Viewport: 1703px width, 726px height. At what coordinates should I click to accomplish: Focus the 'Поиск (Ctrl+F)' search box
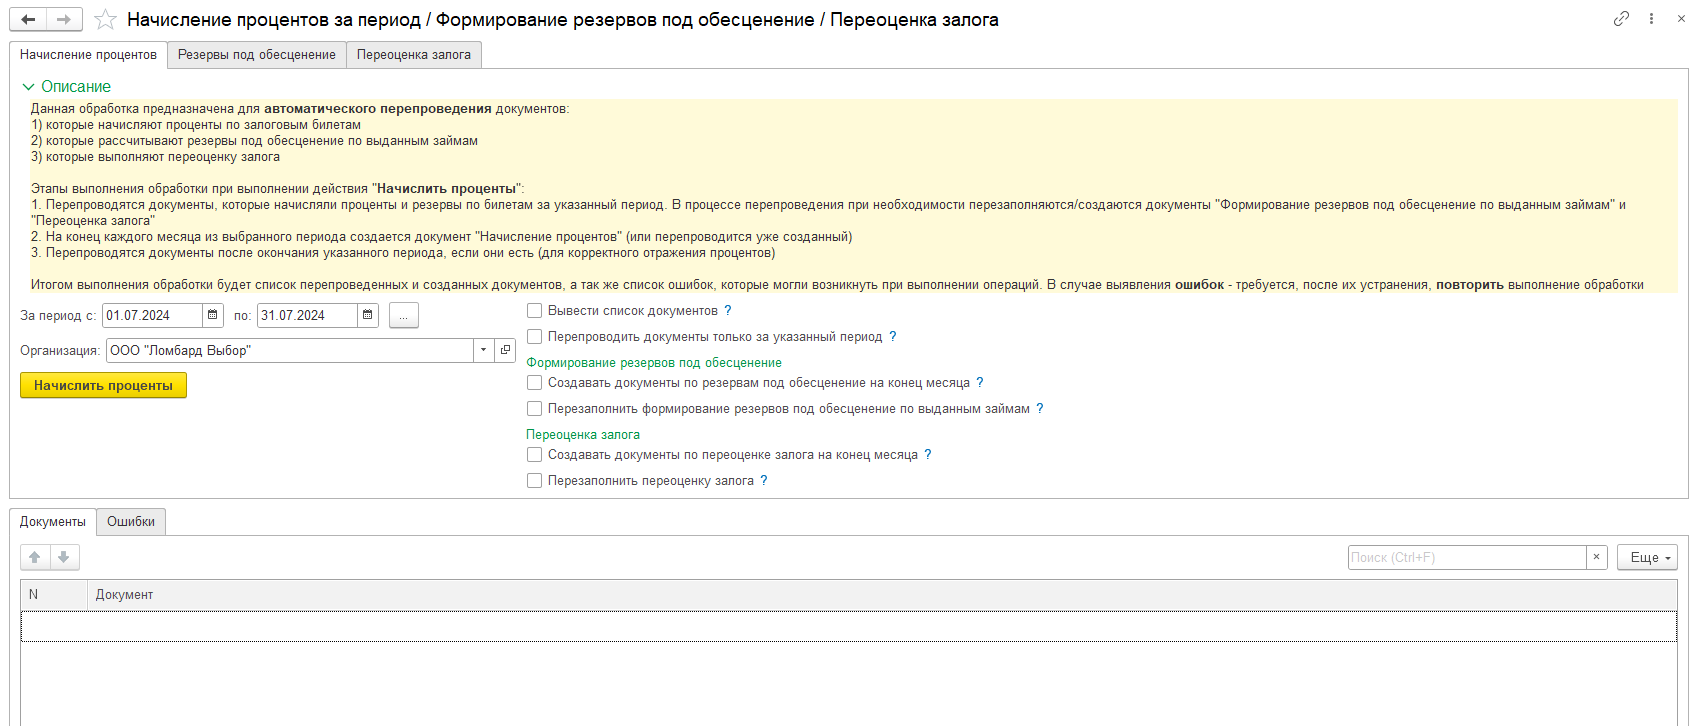click(1467, 557)
